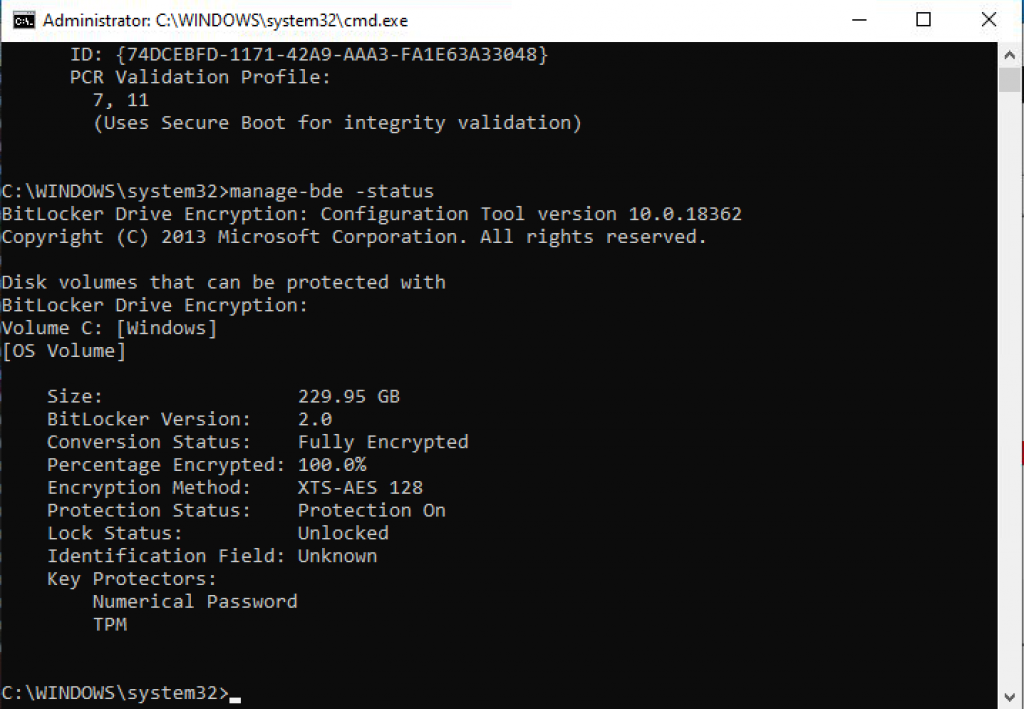Click the Numerical Password key protector entry
The height and width of the screenshot is (709, 1024).
click(194, 601)
